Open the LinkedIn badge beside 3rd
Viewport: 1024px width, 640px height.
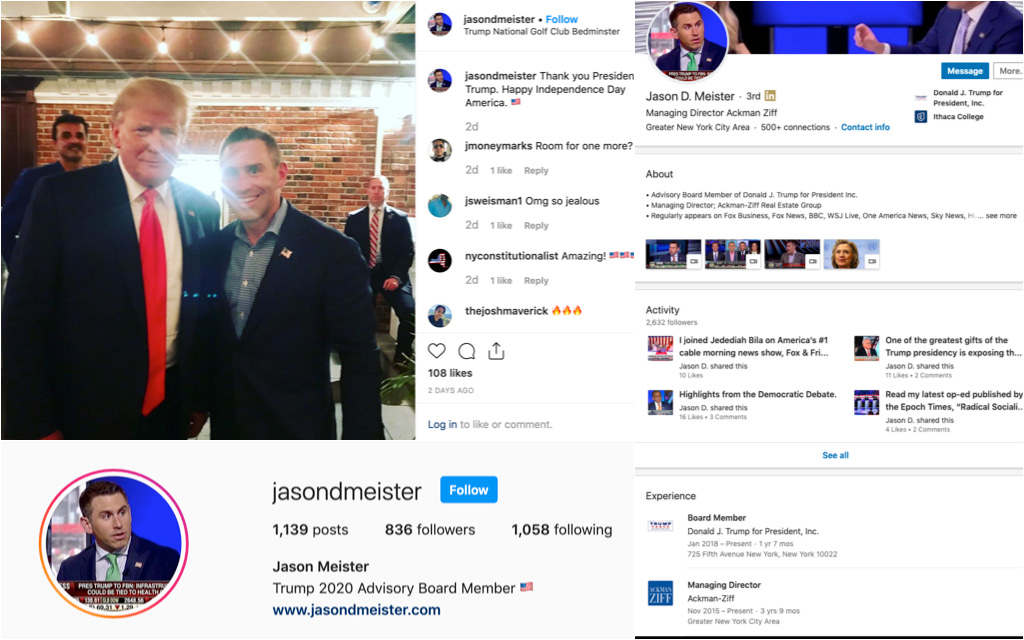[770, 96]
